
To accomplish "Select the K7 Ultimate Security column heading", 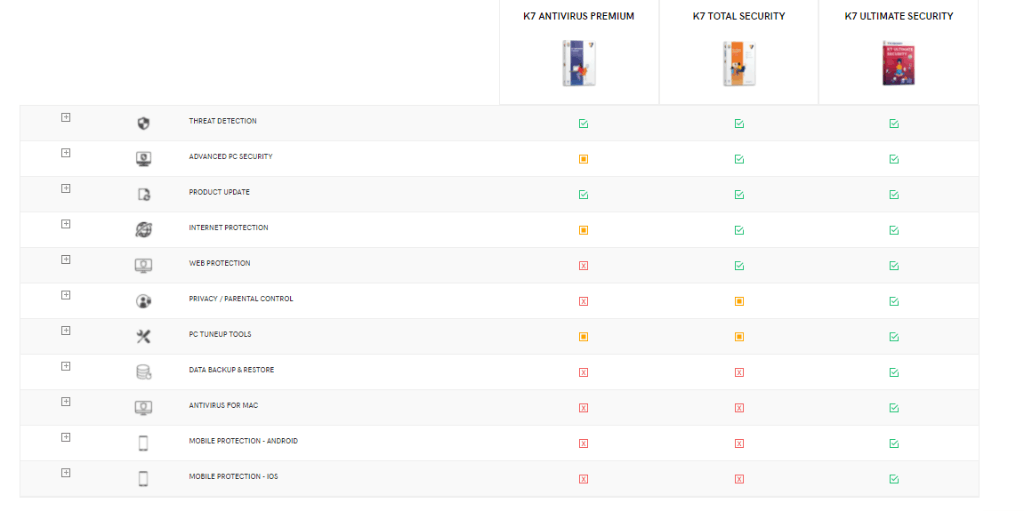I will tap(898, 16).
